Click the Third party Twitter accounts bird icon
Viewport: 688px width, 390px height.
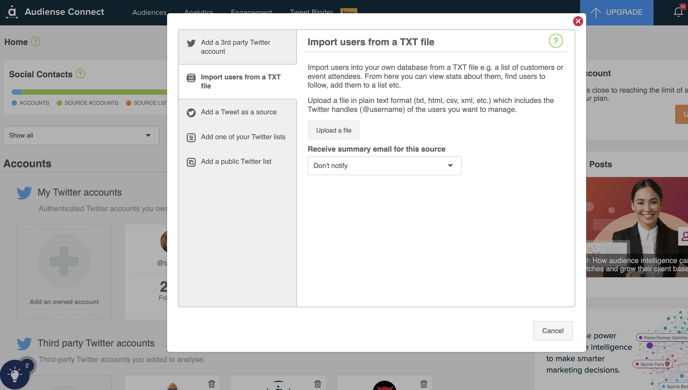[24, 343]
